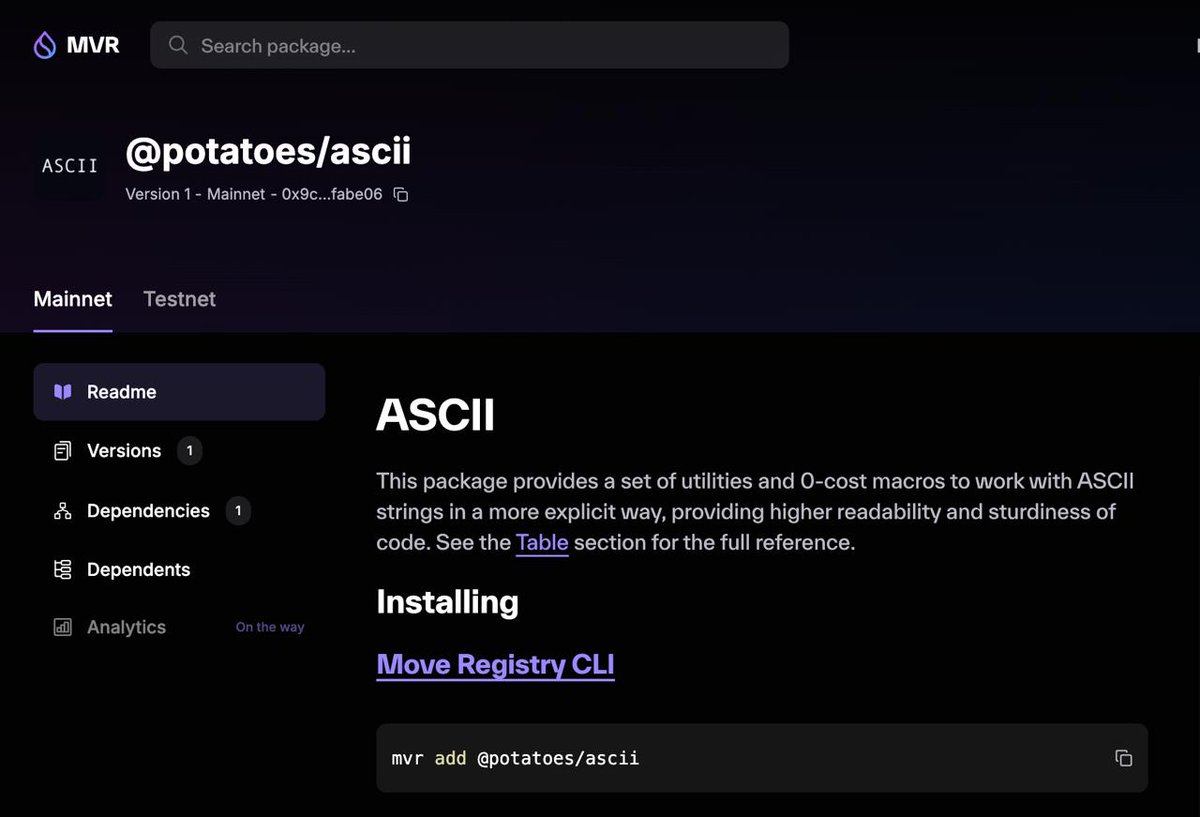Click the 'Version 1 - Mainnet' text
Image resolution: width=1200 pixels, height=817 pixels.
tap(195, 194)
